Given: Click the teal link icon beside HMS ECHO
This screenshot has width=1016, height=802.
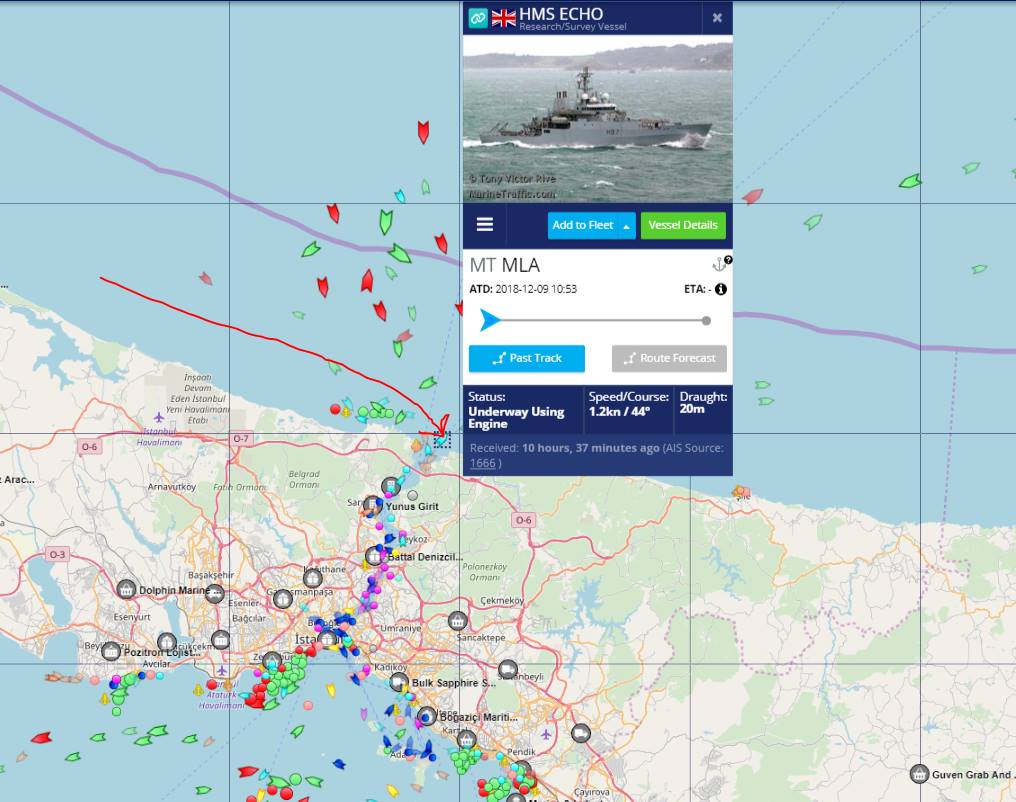Looking at the screenshot, I should click(x=478, y=18).
